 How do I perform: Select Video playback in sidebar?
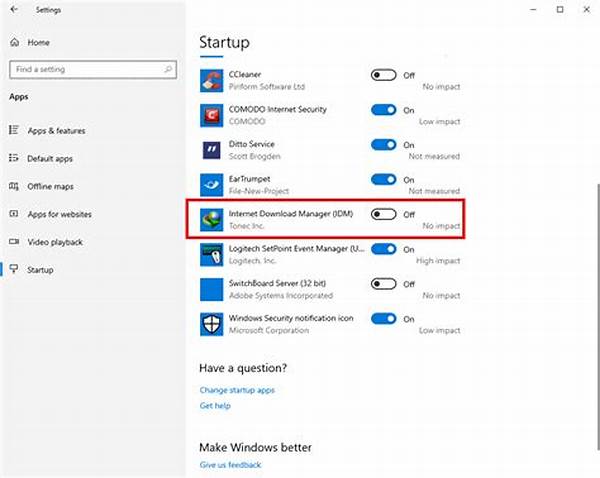55,242
